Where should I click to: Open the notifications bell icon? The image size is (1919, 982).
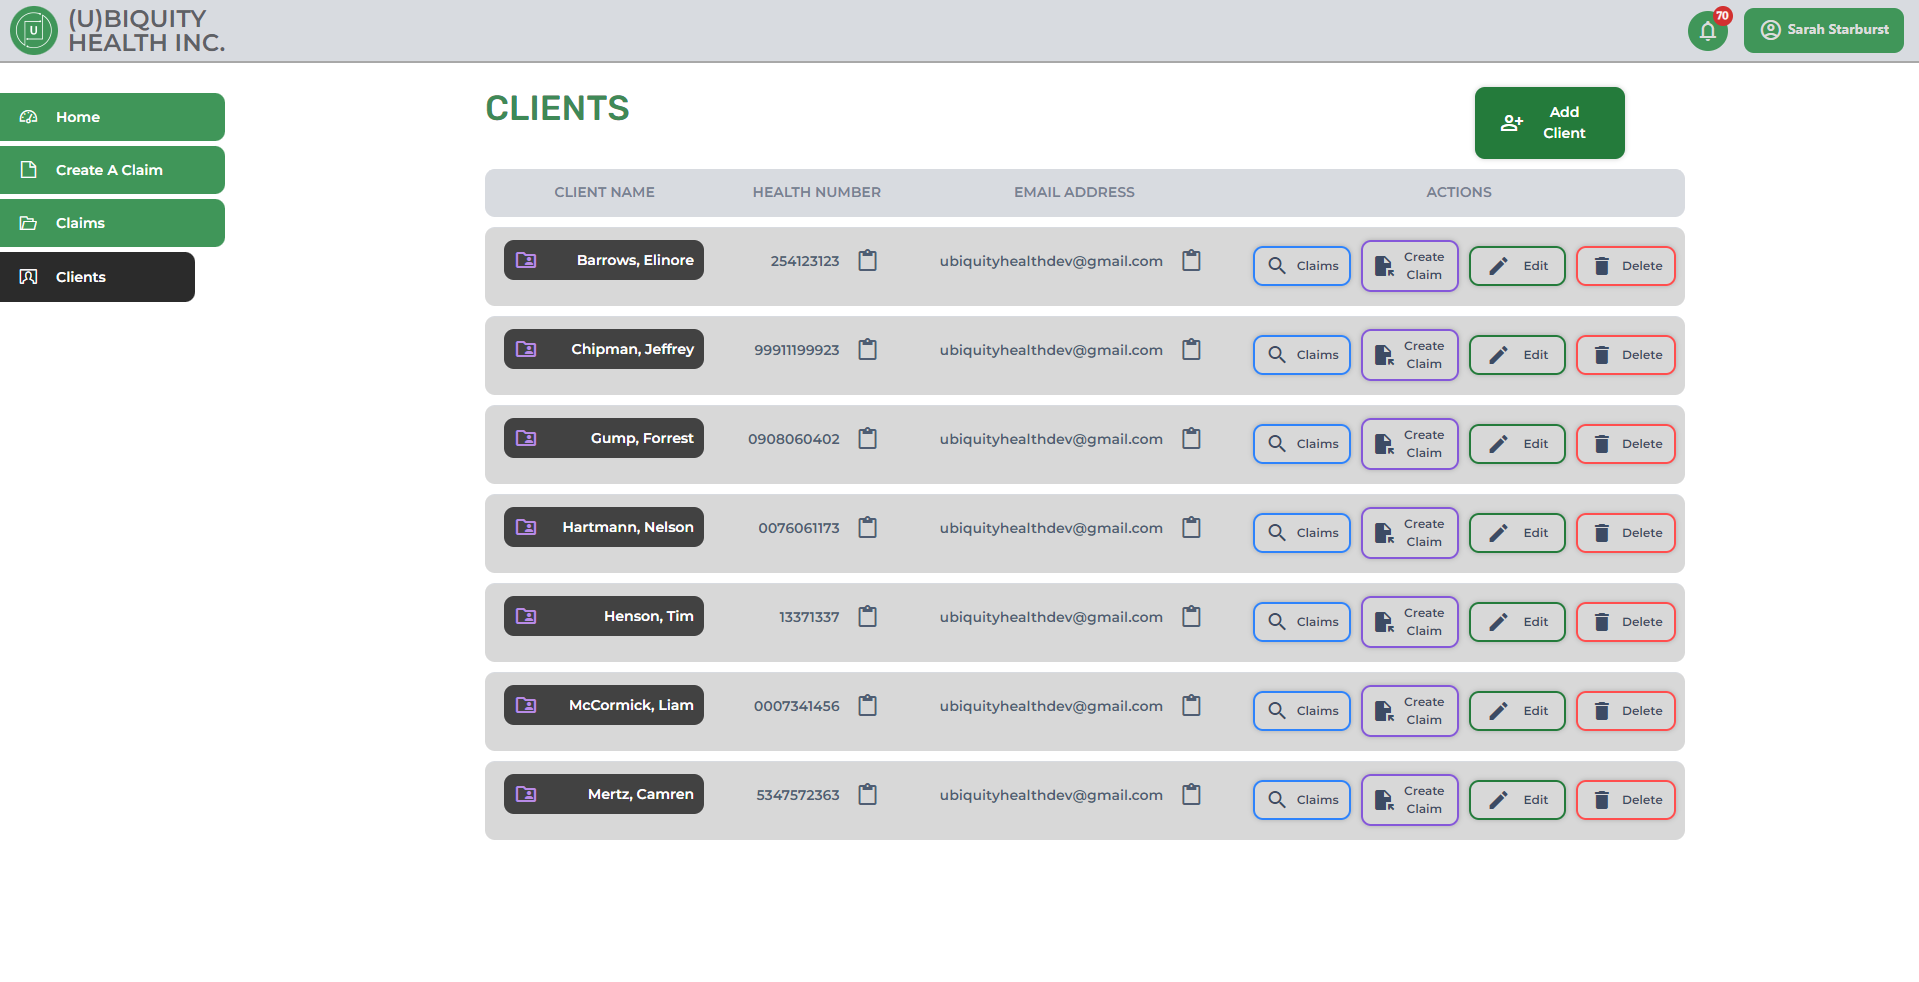[x=1707, y=31]
